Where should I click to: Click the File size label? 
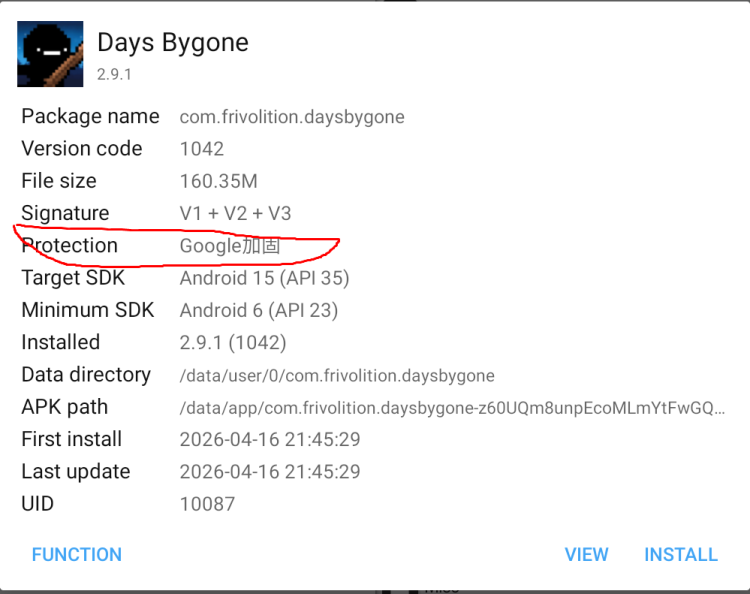pos(59,181)
